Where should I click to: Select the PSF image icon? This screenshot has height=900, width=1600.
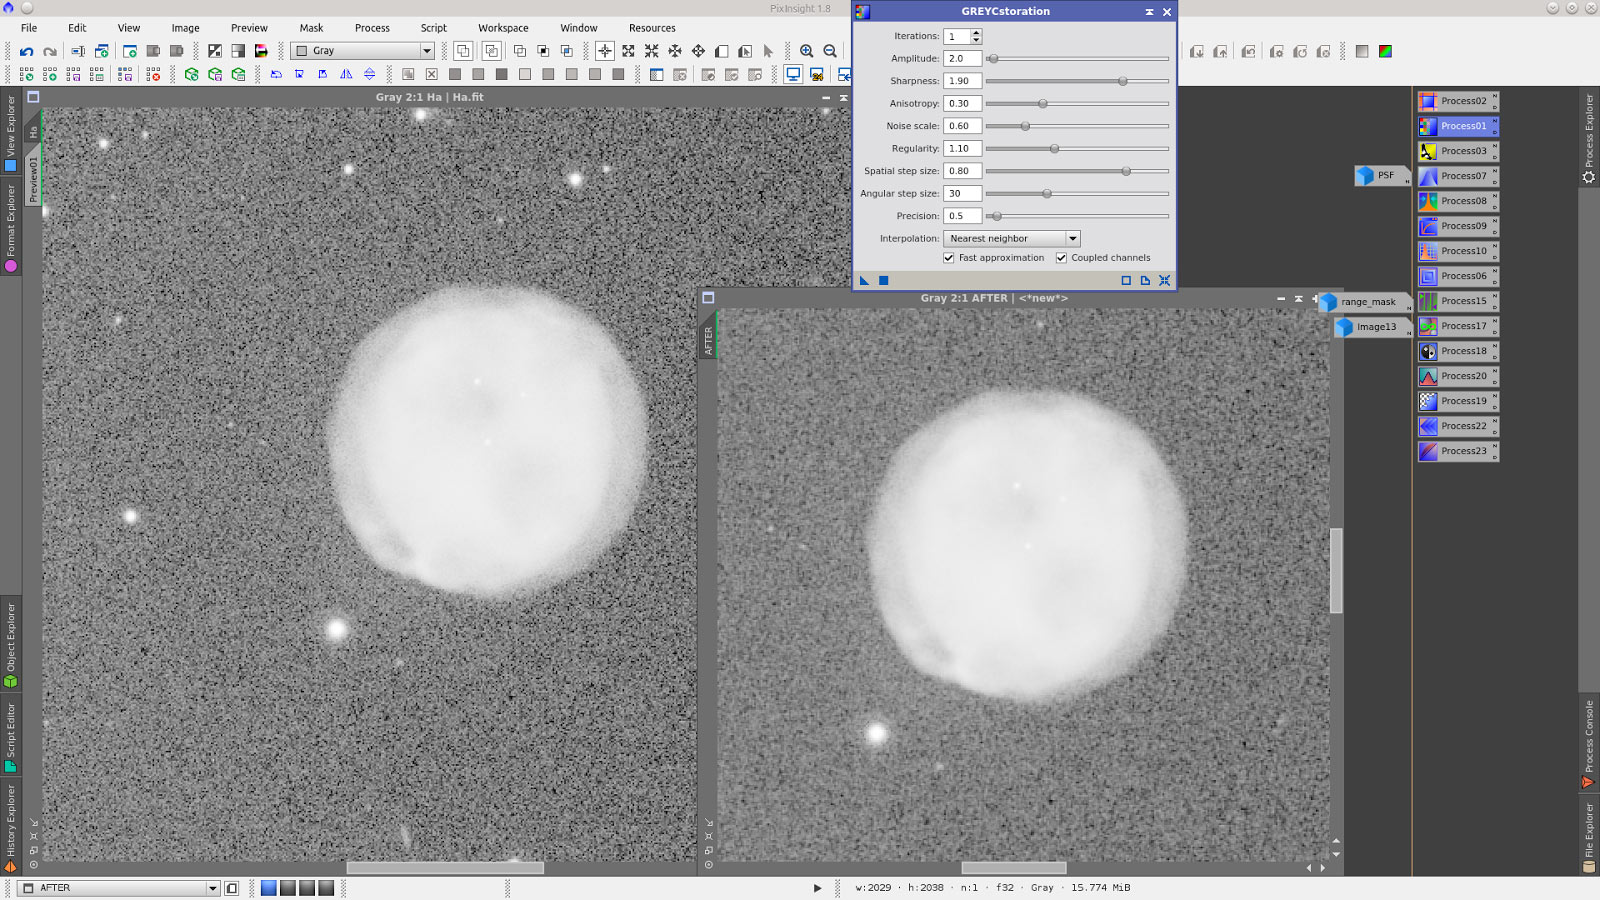click(x=1382, y=176)
